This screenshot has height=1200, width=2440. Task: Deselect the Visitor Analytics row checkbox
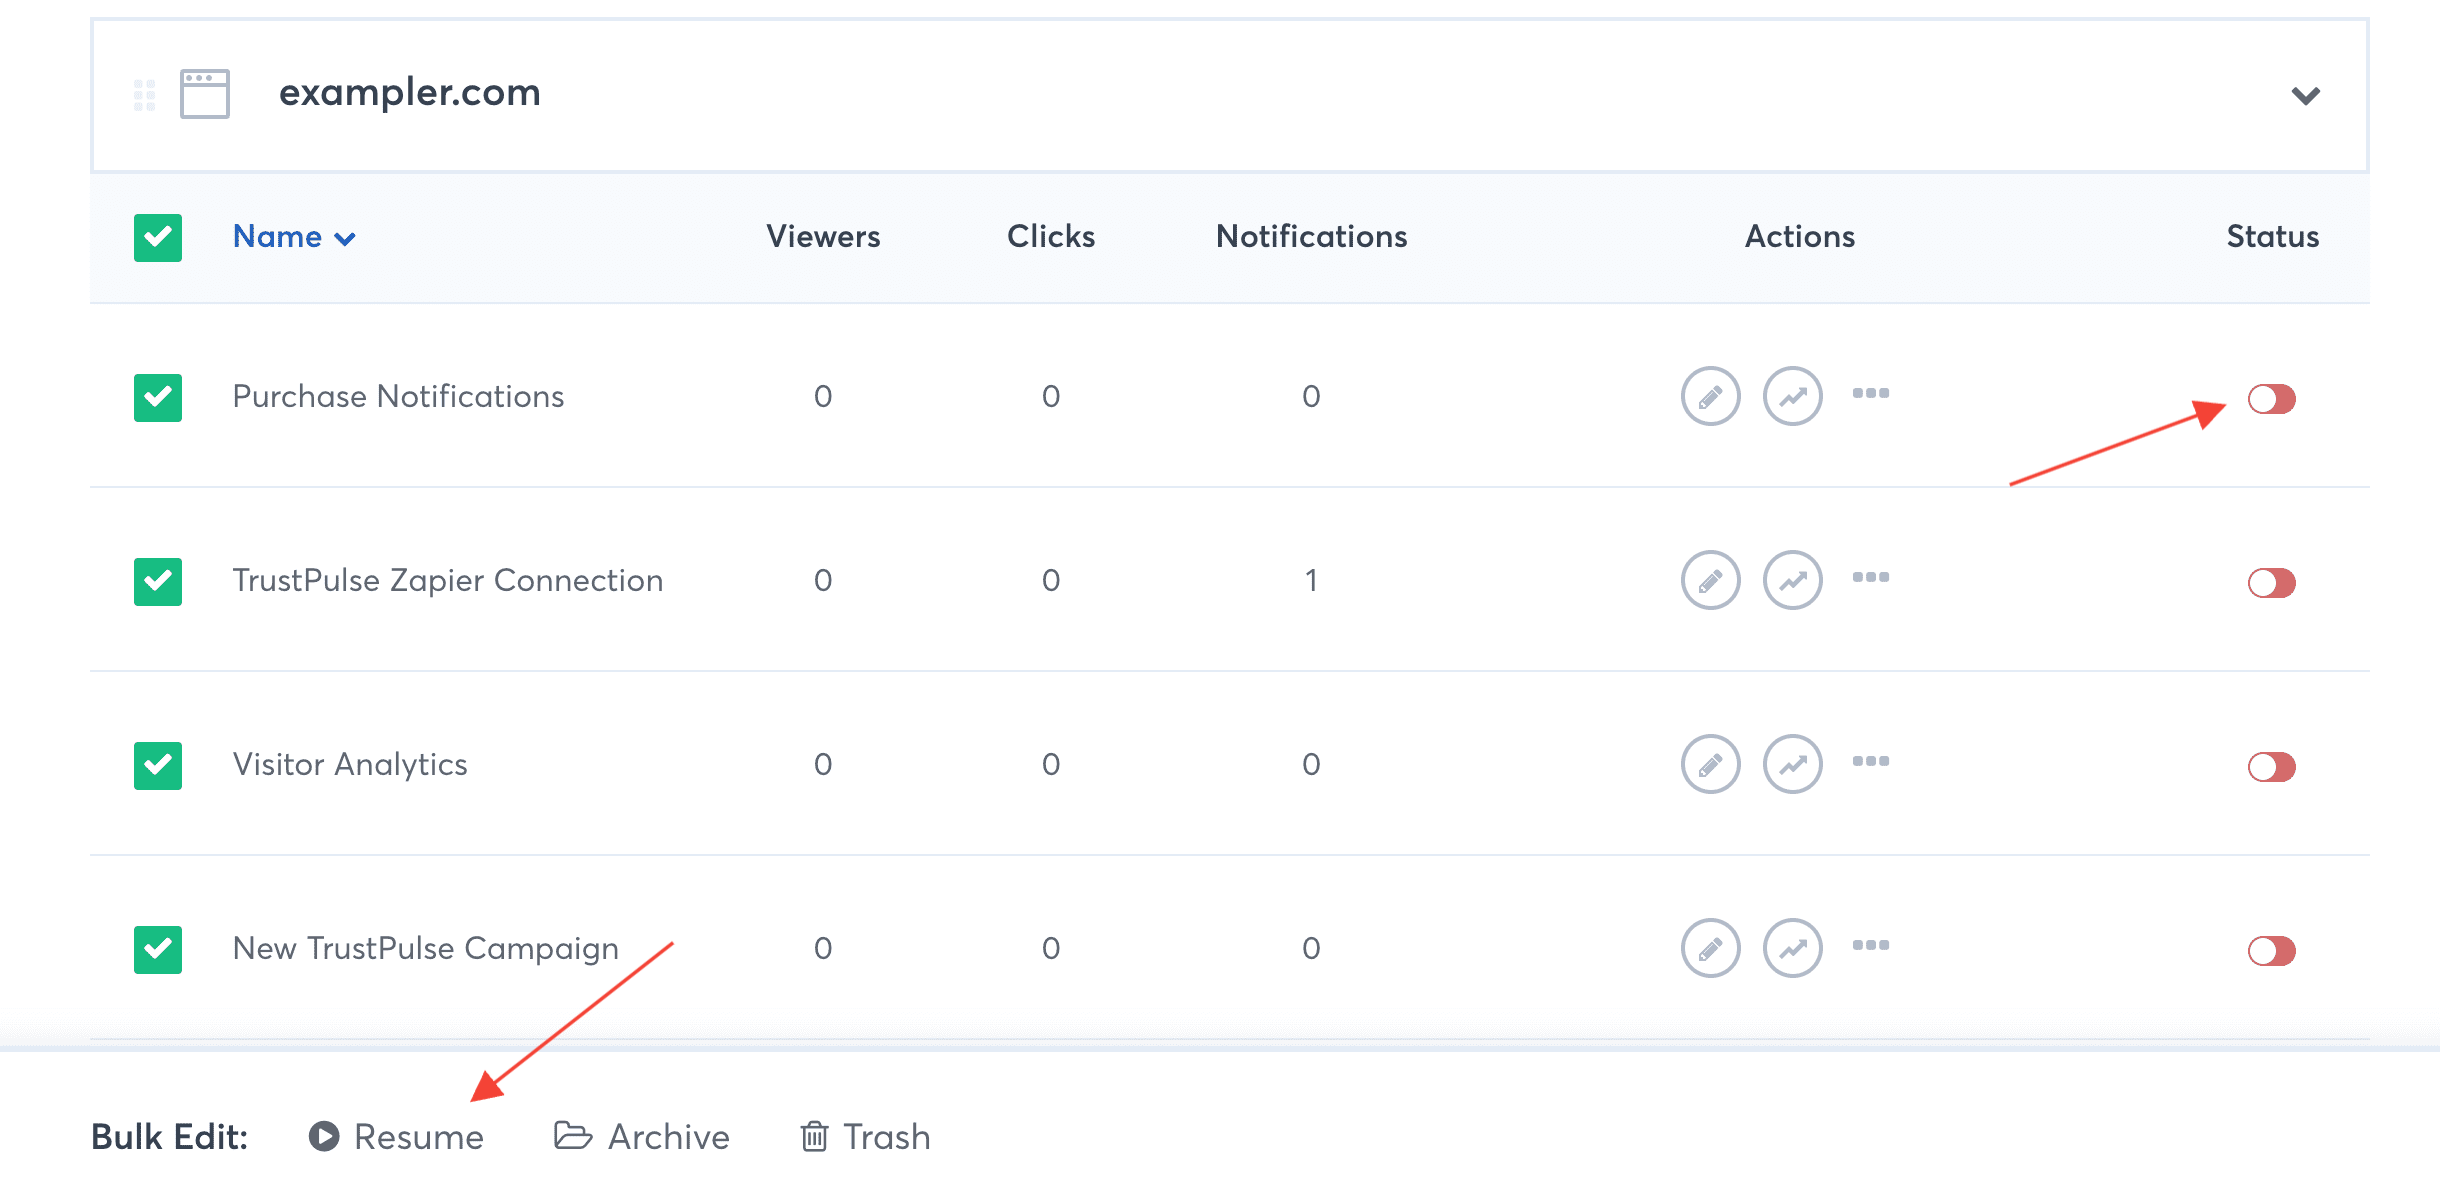pos(157,763)
